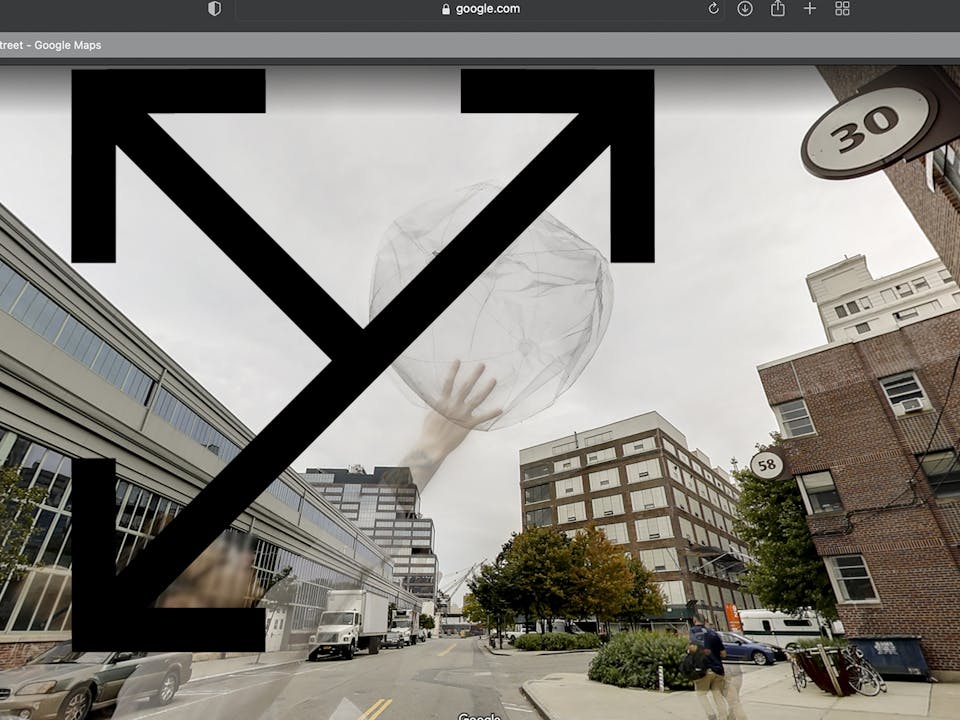Click the translucent sphere in the sky
Image resolution: width=960 pixels, height=720 pixels.
(x=500, y=290)
